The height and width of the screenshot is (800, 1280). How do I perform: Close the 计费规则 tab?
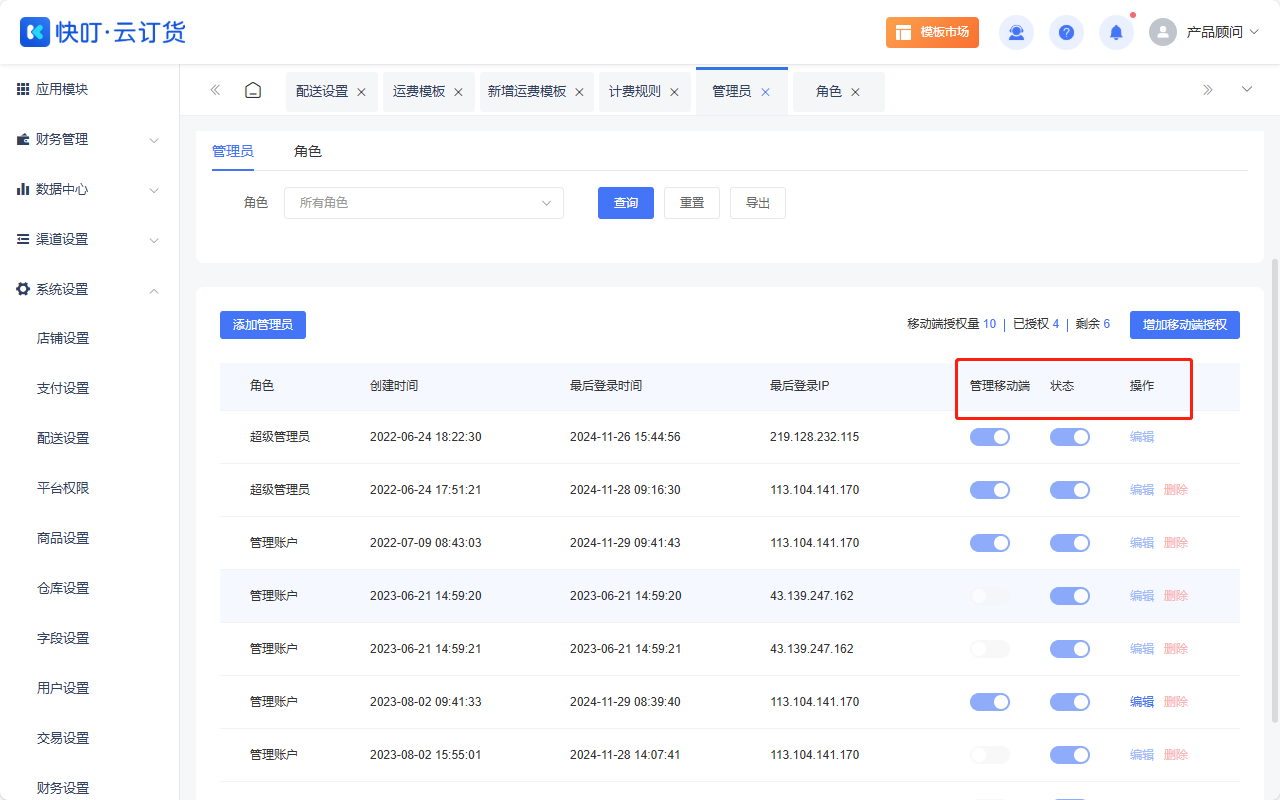(x=674, y=92)
